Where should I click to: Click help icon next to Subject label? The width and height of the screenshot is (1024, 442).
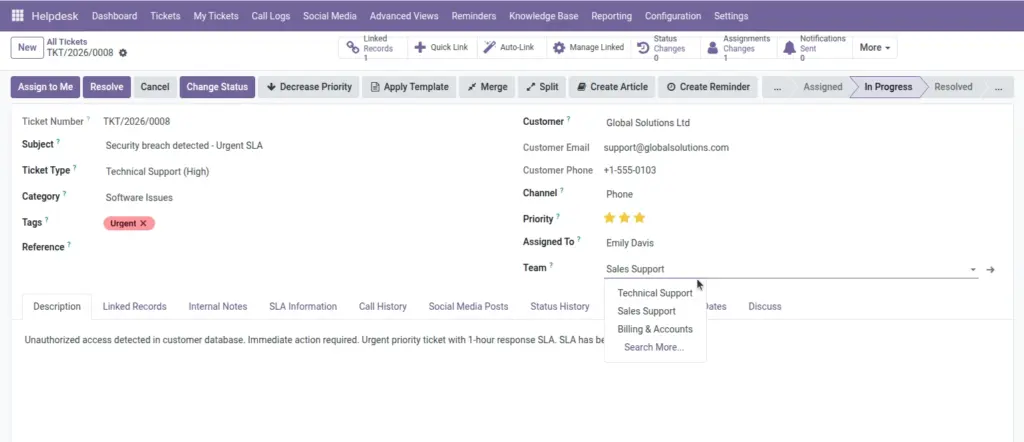click(58, 141)
